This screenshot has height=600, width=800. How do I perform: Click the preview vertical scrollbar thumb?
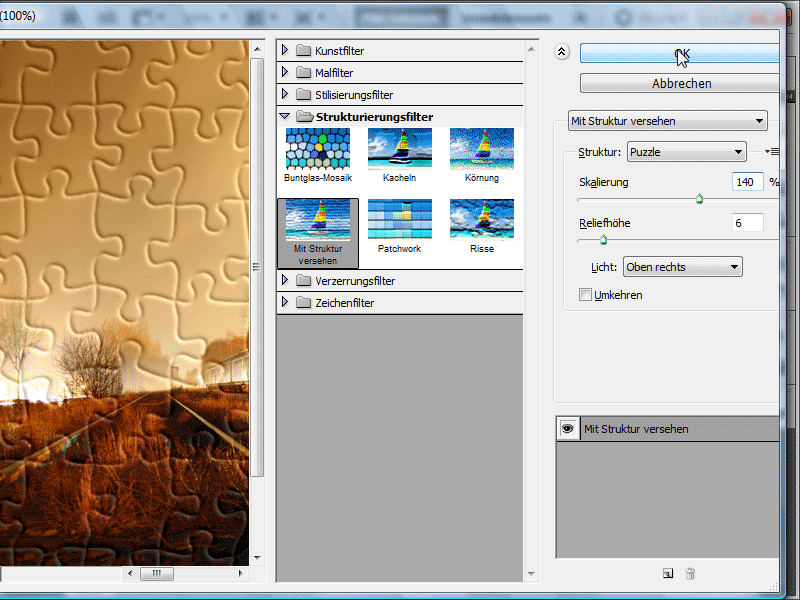257,267
